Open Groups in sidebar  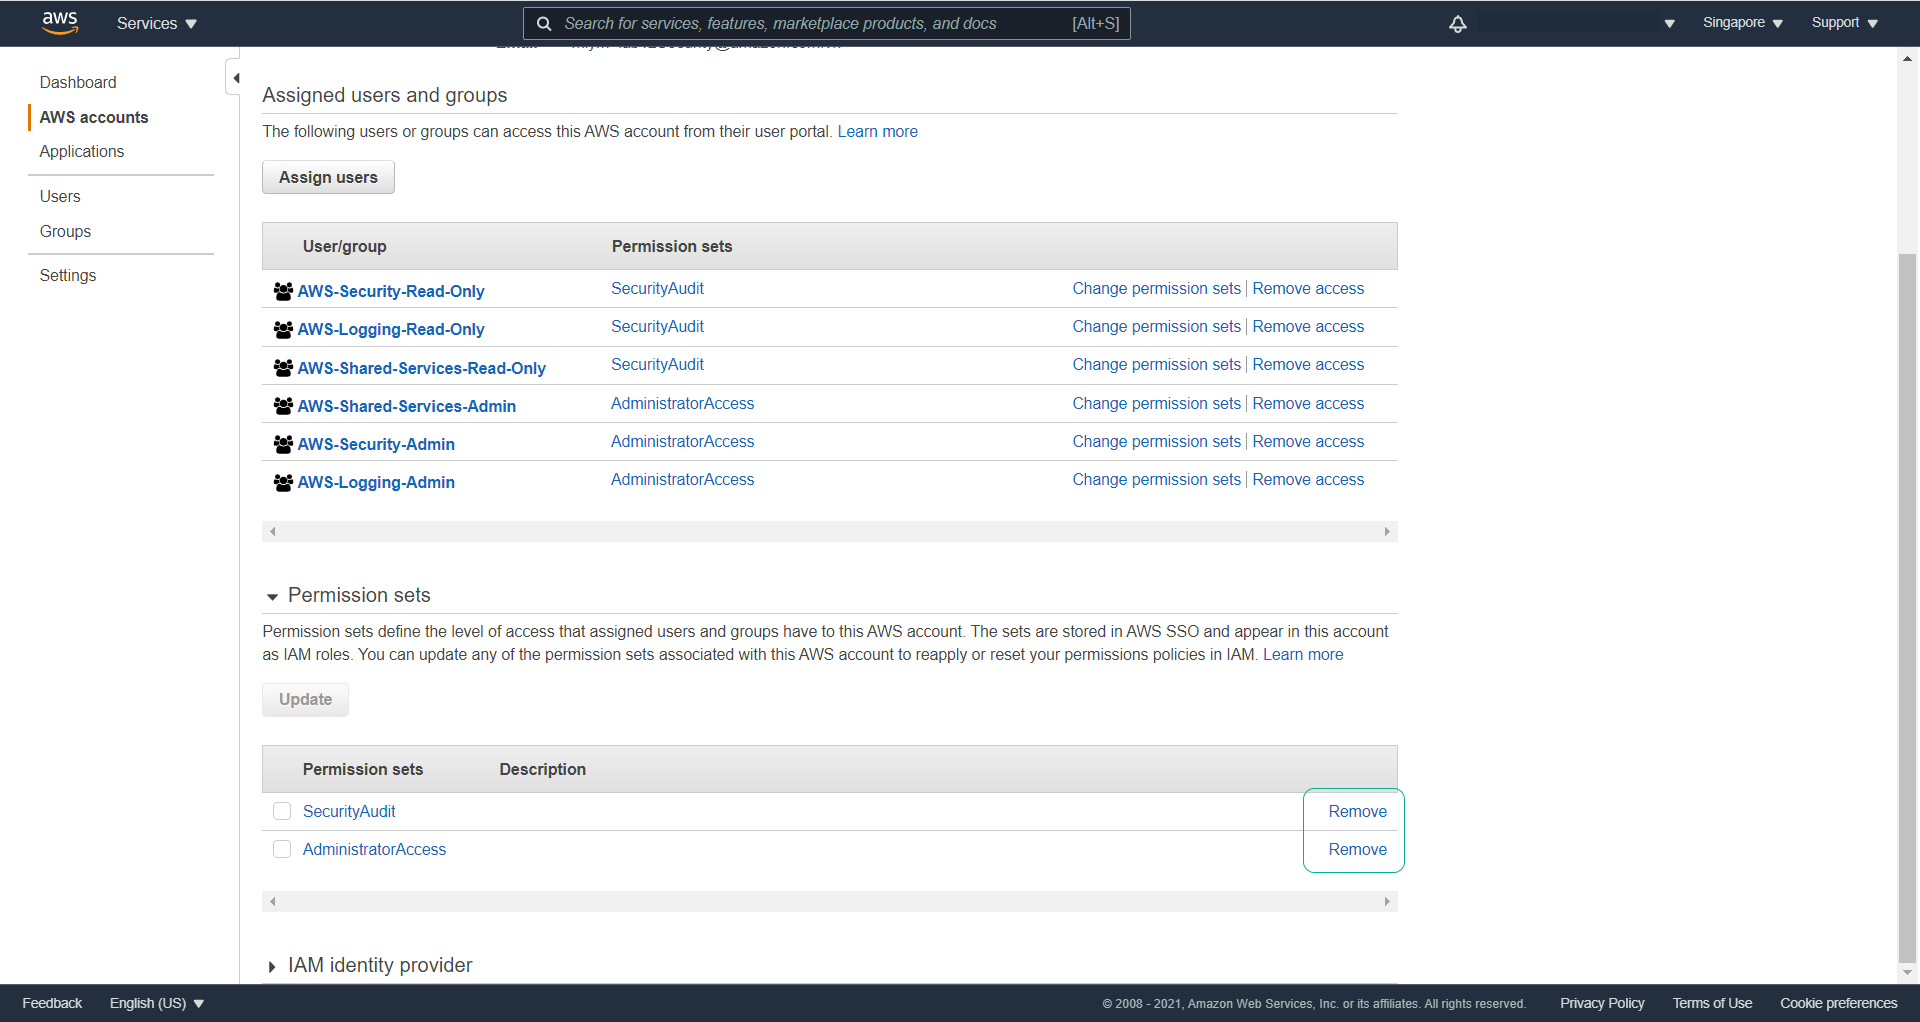(65, 231)
